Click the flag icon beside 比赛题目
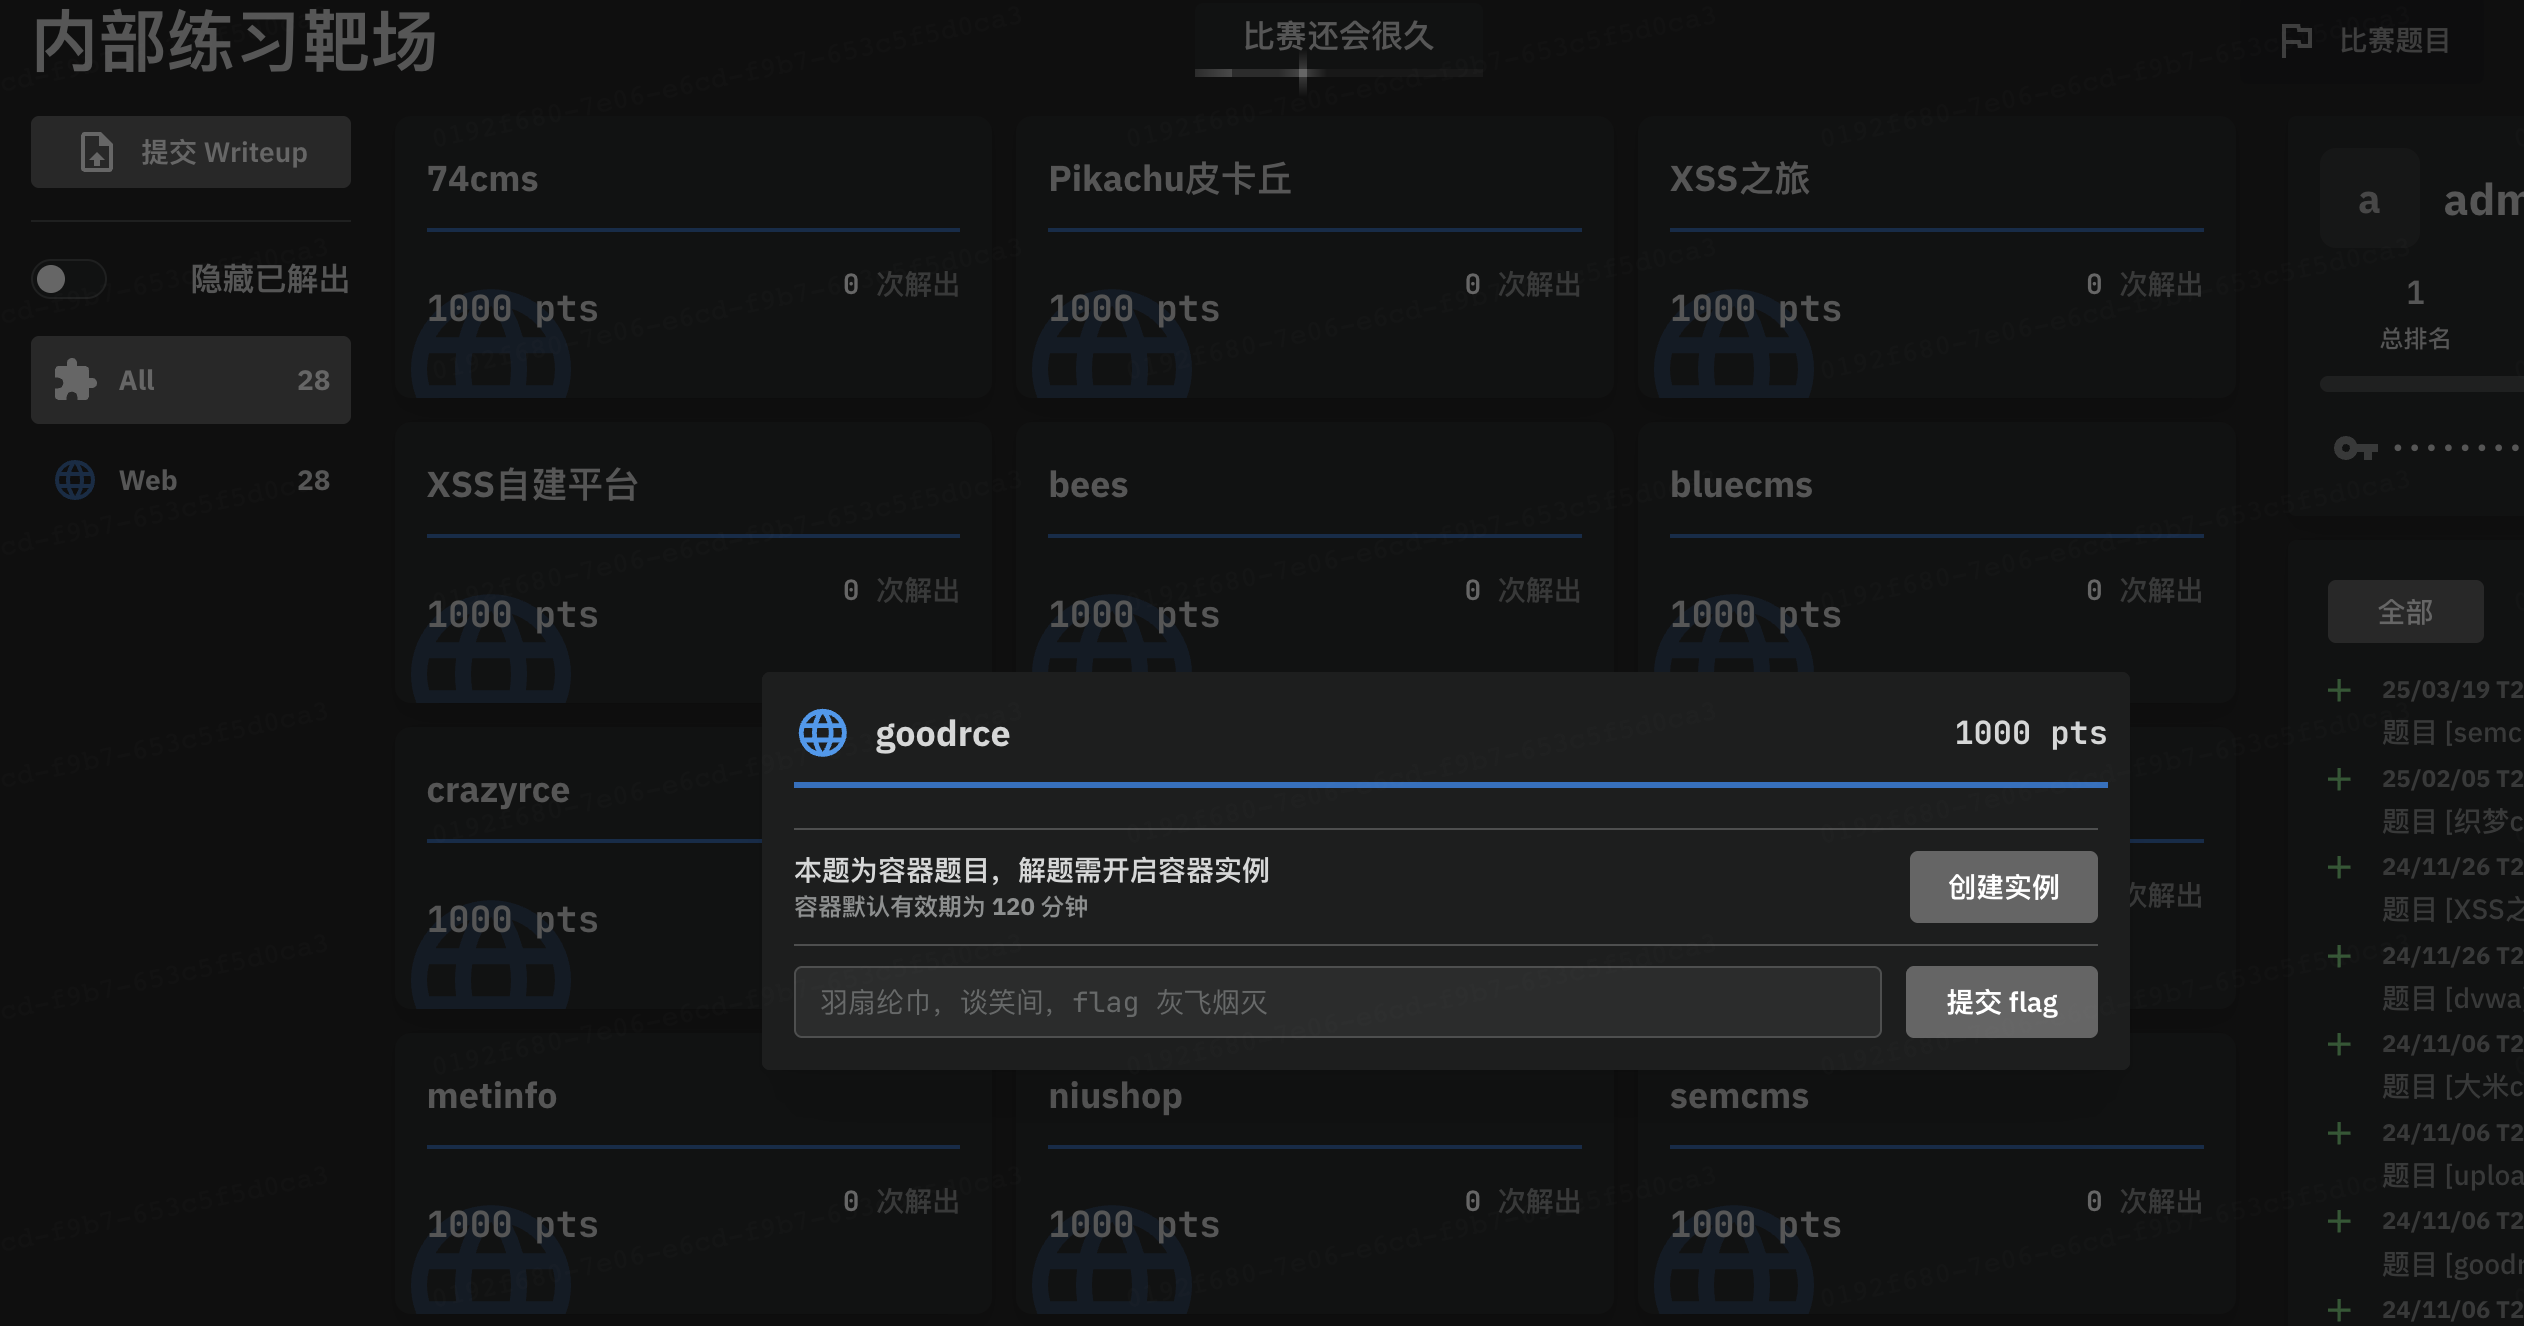The image size is (2524, 1326). click(x=2296, y=41)
